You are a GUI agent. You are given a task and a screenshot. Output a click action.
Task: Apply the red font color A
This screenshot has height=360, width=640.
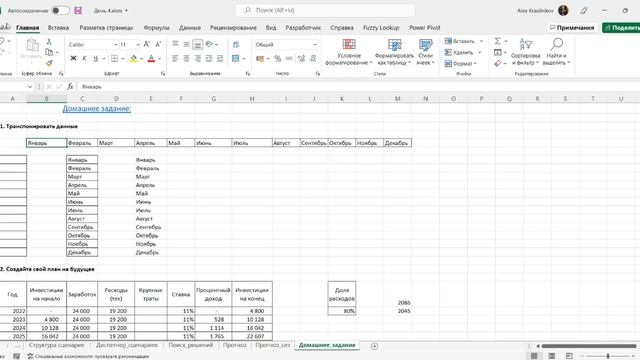[x=151, y=59]
